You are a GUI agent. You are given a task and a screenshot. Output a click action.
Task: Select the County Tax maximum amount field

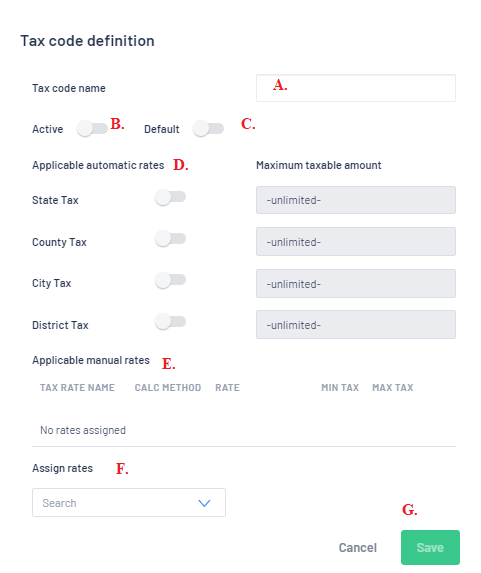tap(356, 242)
